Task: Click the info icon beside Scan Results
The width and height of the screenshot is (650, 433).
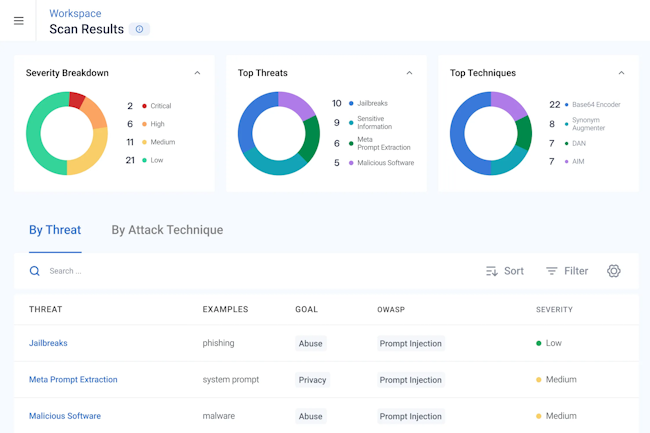Action: [x=140, y=29]
